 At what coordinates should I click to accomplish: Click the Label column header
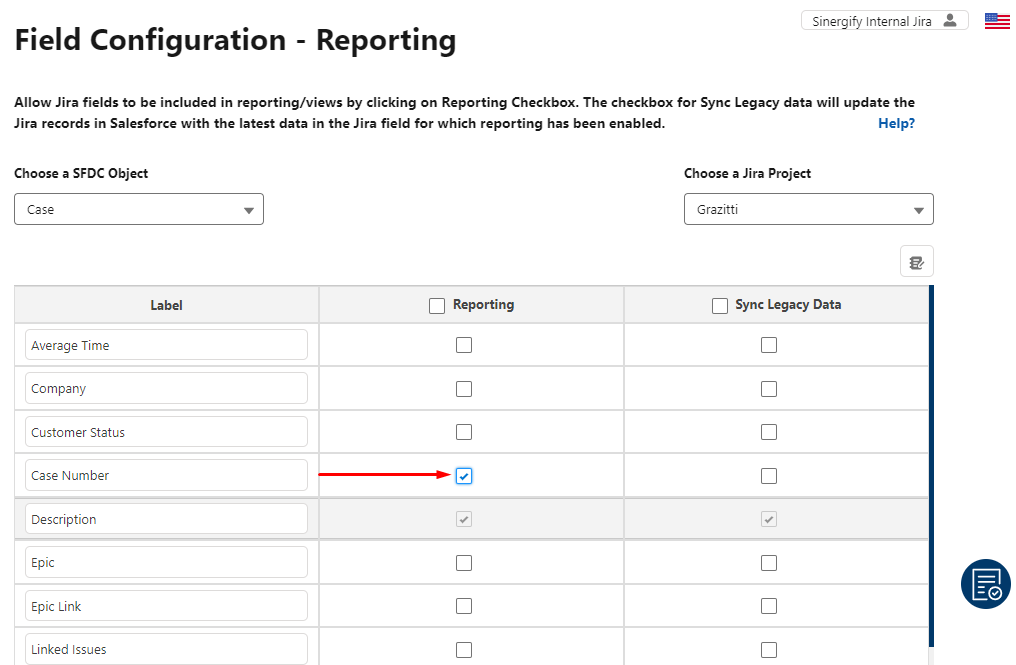pos(167,305)
